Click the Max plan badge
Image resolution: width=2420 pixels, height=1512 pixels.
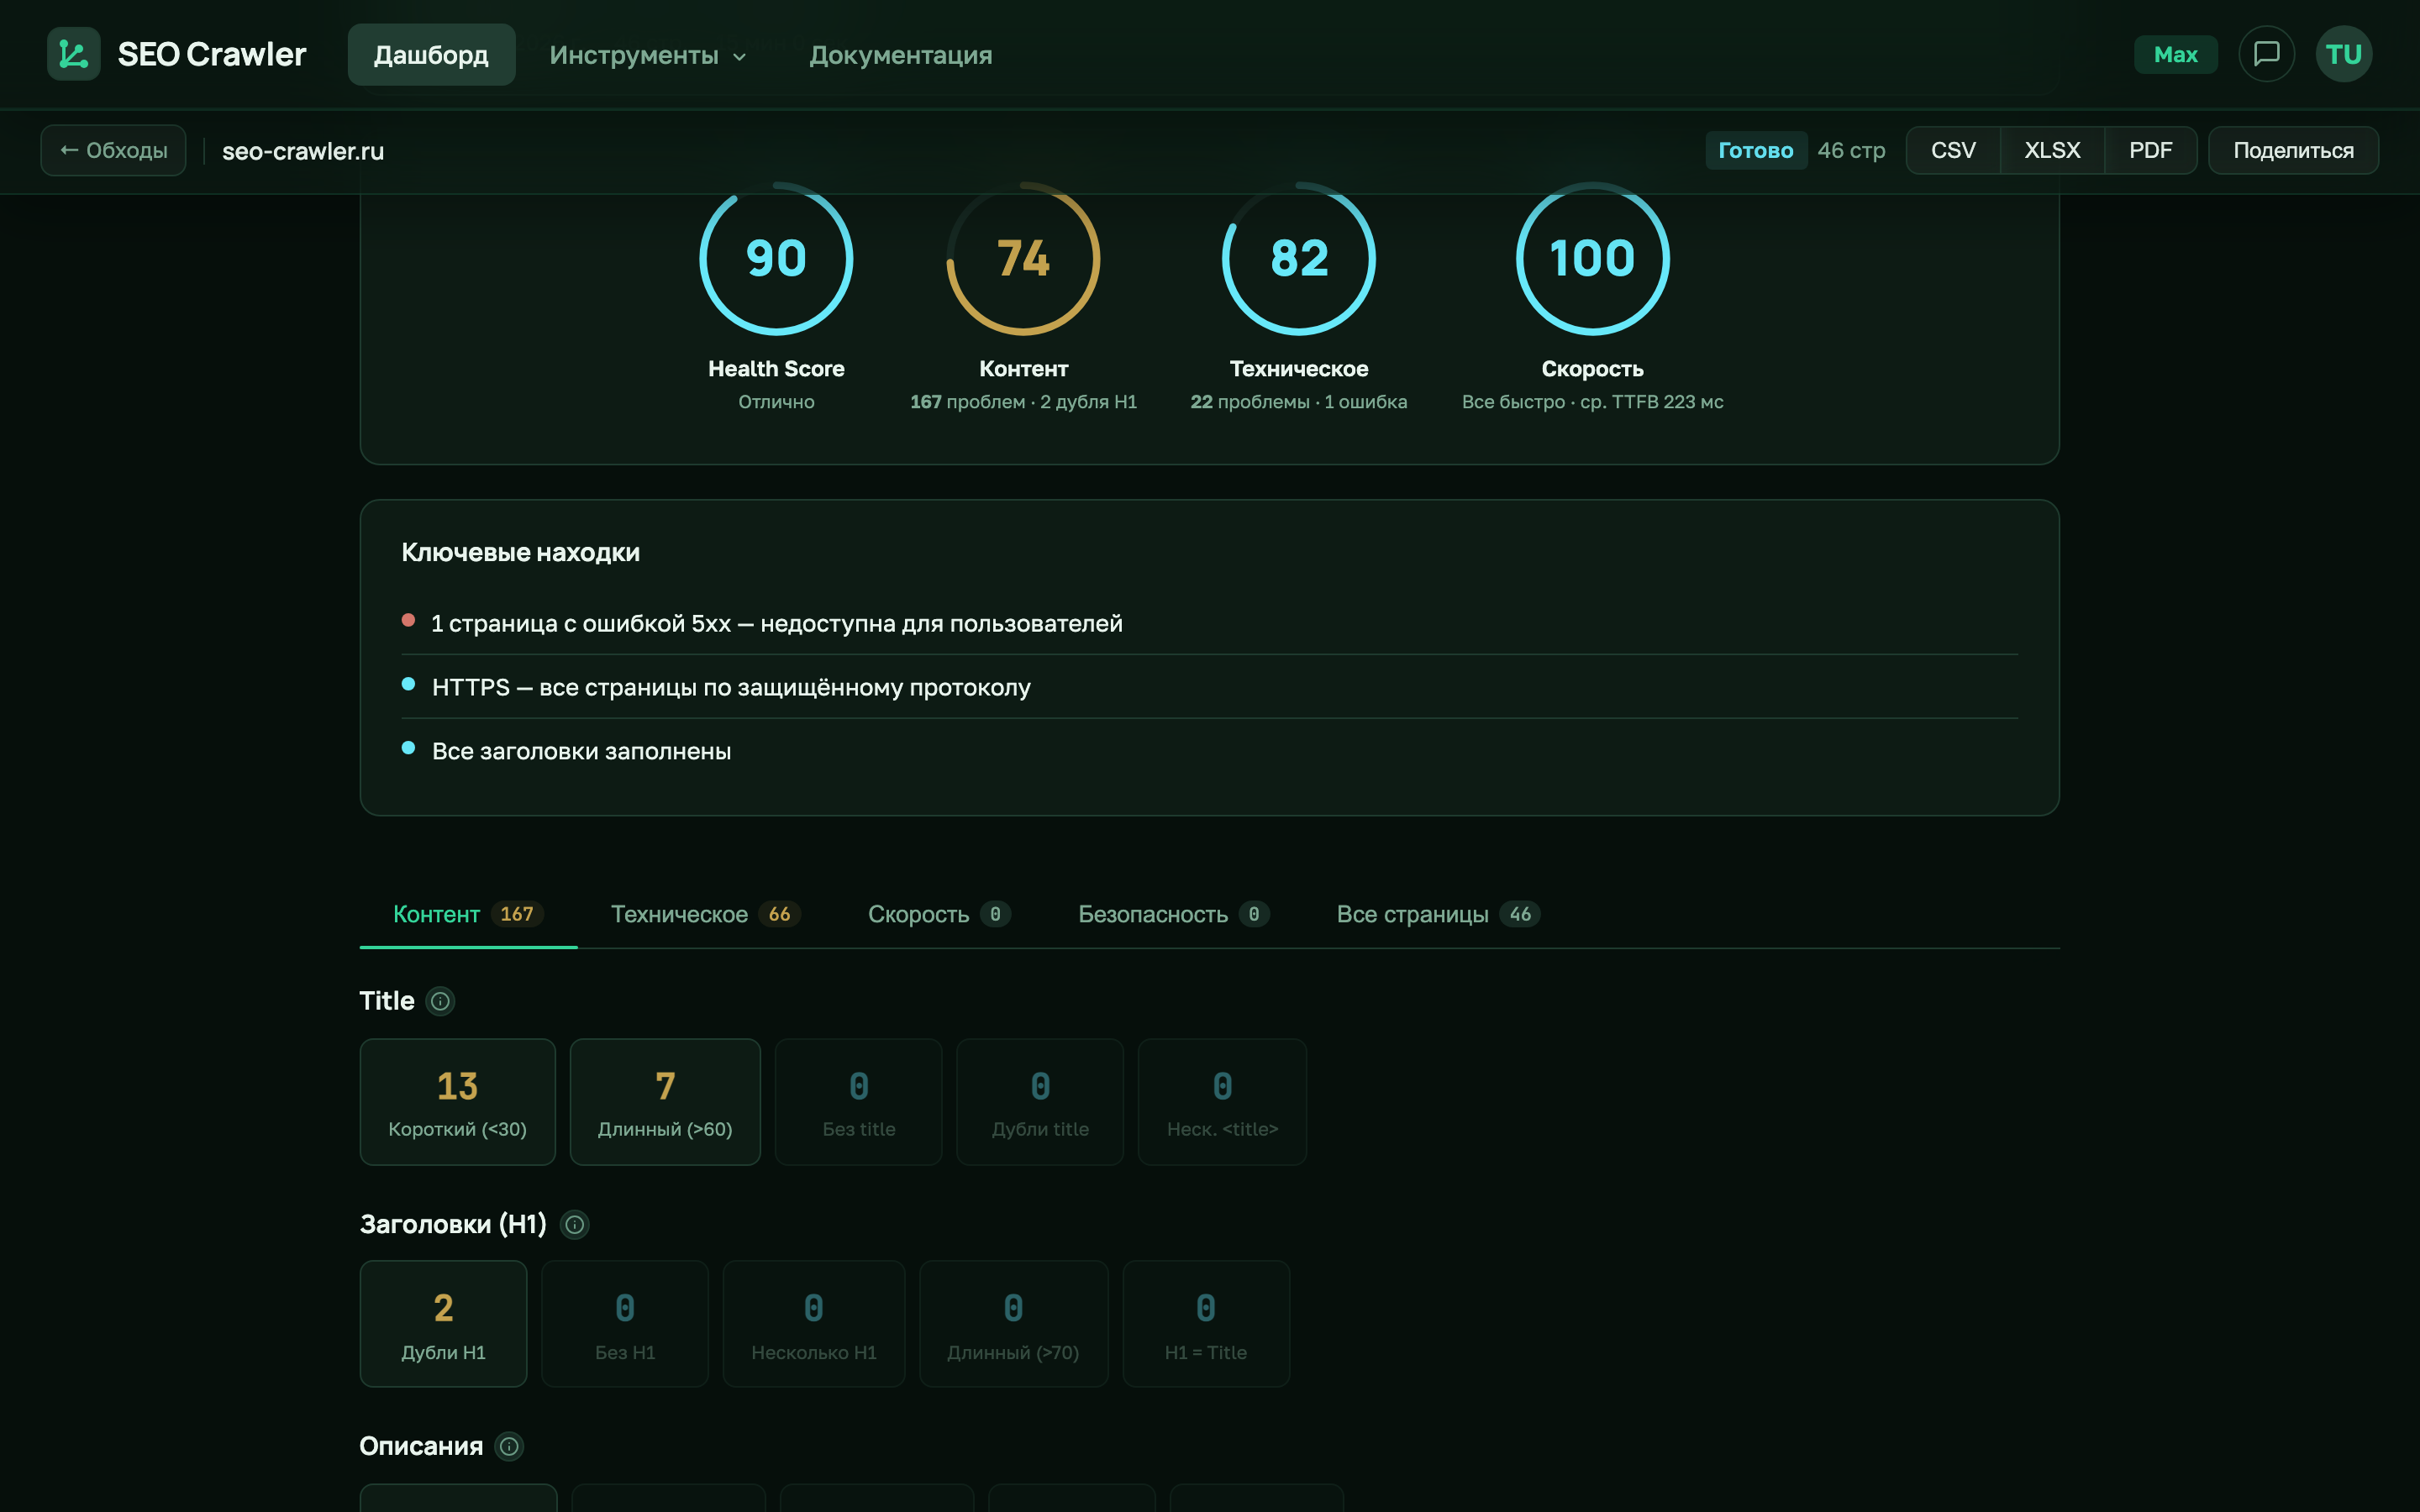tap(2175, 54)
